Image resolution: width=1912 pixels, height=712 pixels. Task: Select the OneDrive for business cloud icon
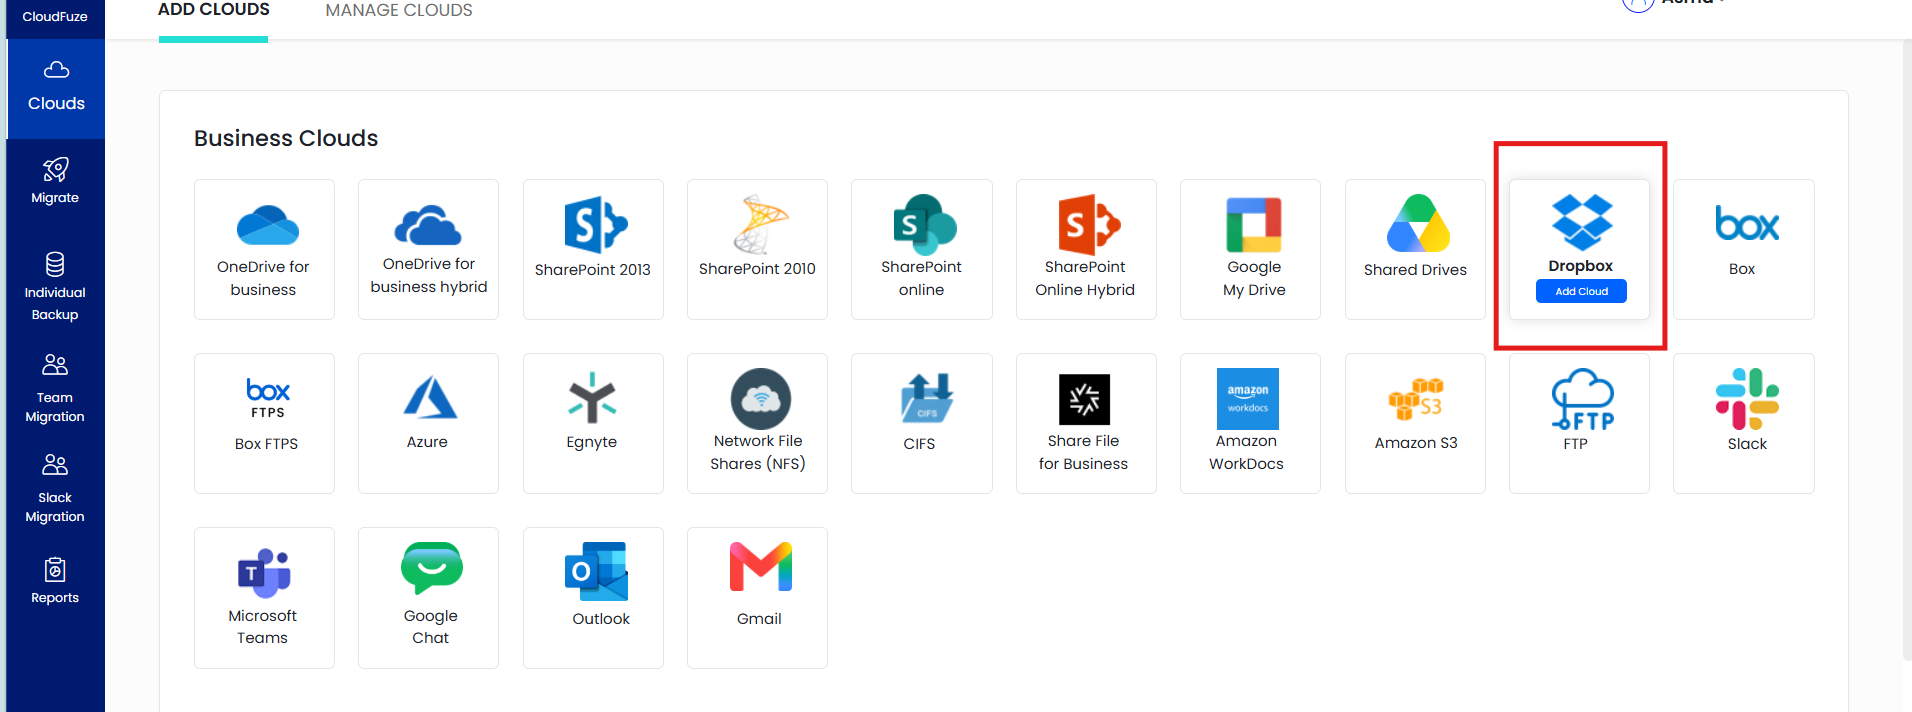pos(267,225)
